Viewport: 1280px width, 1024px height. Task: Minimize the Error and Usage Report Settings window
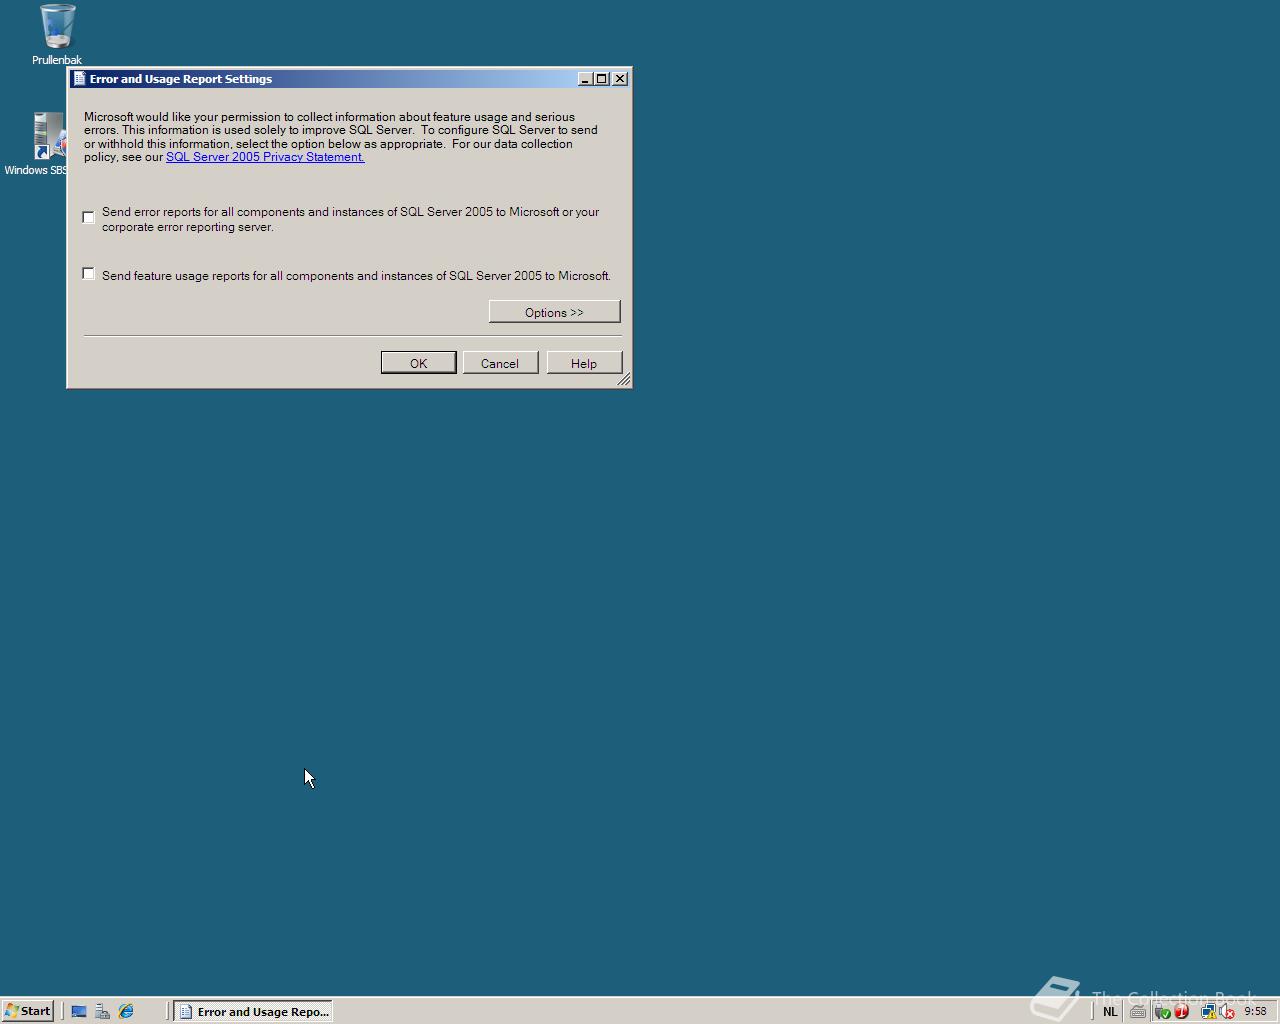coord(585,79)
